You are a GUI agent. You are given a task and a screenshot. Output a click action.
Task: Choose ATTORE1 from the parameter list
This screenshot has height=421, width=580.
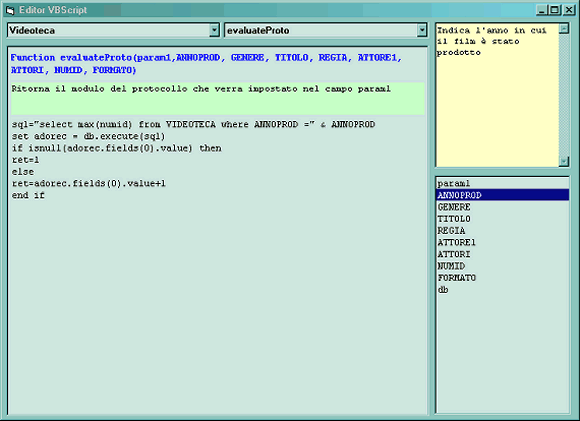coord(502,242)
